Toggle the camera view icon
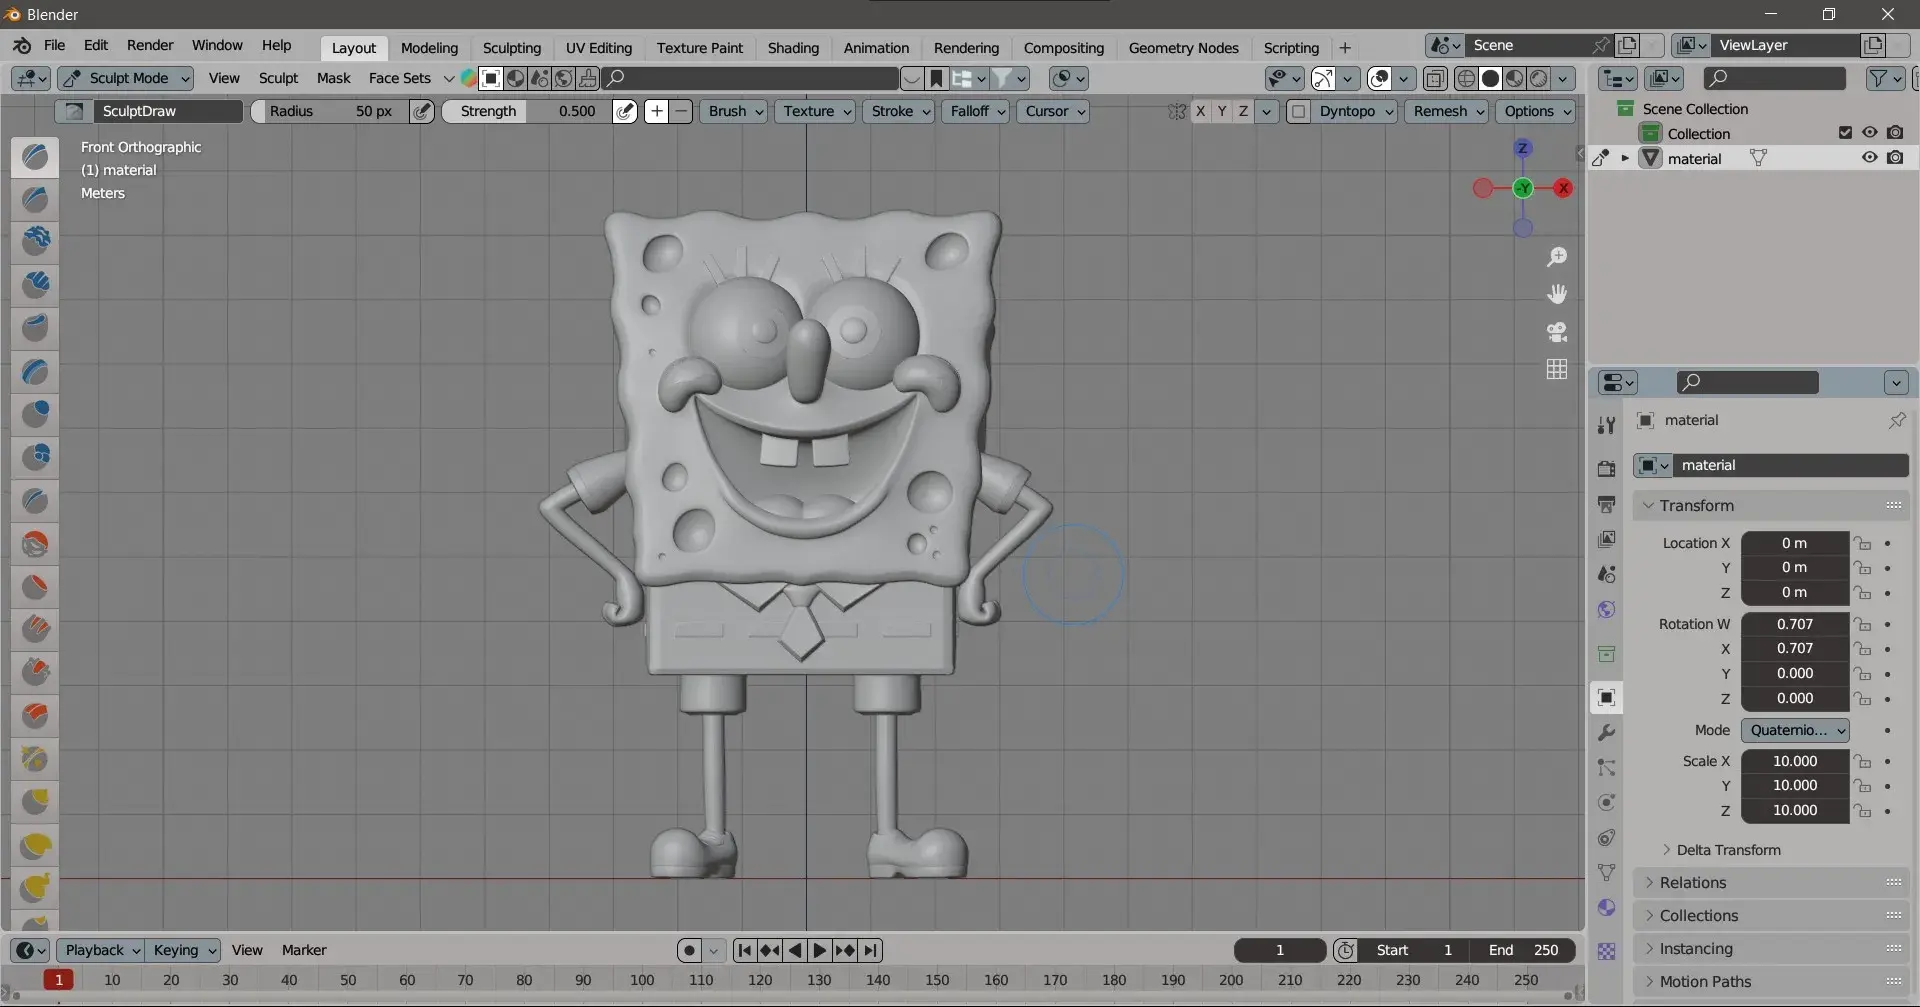1920x1007 pixels. pos(1557,332)
